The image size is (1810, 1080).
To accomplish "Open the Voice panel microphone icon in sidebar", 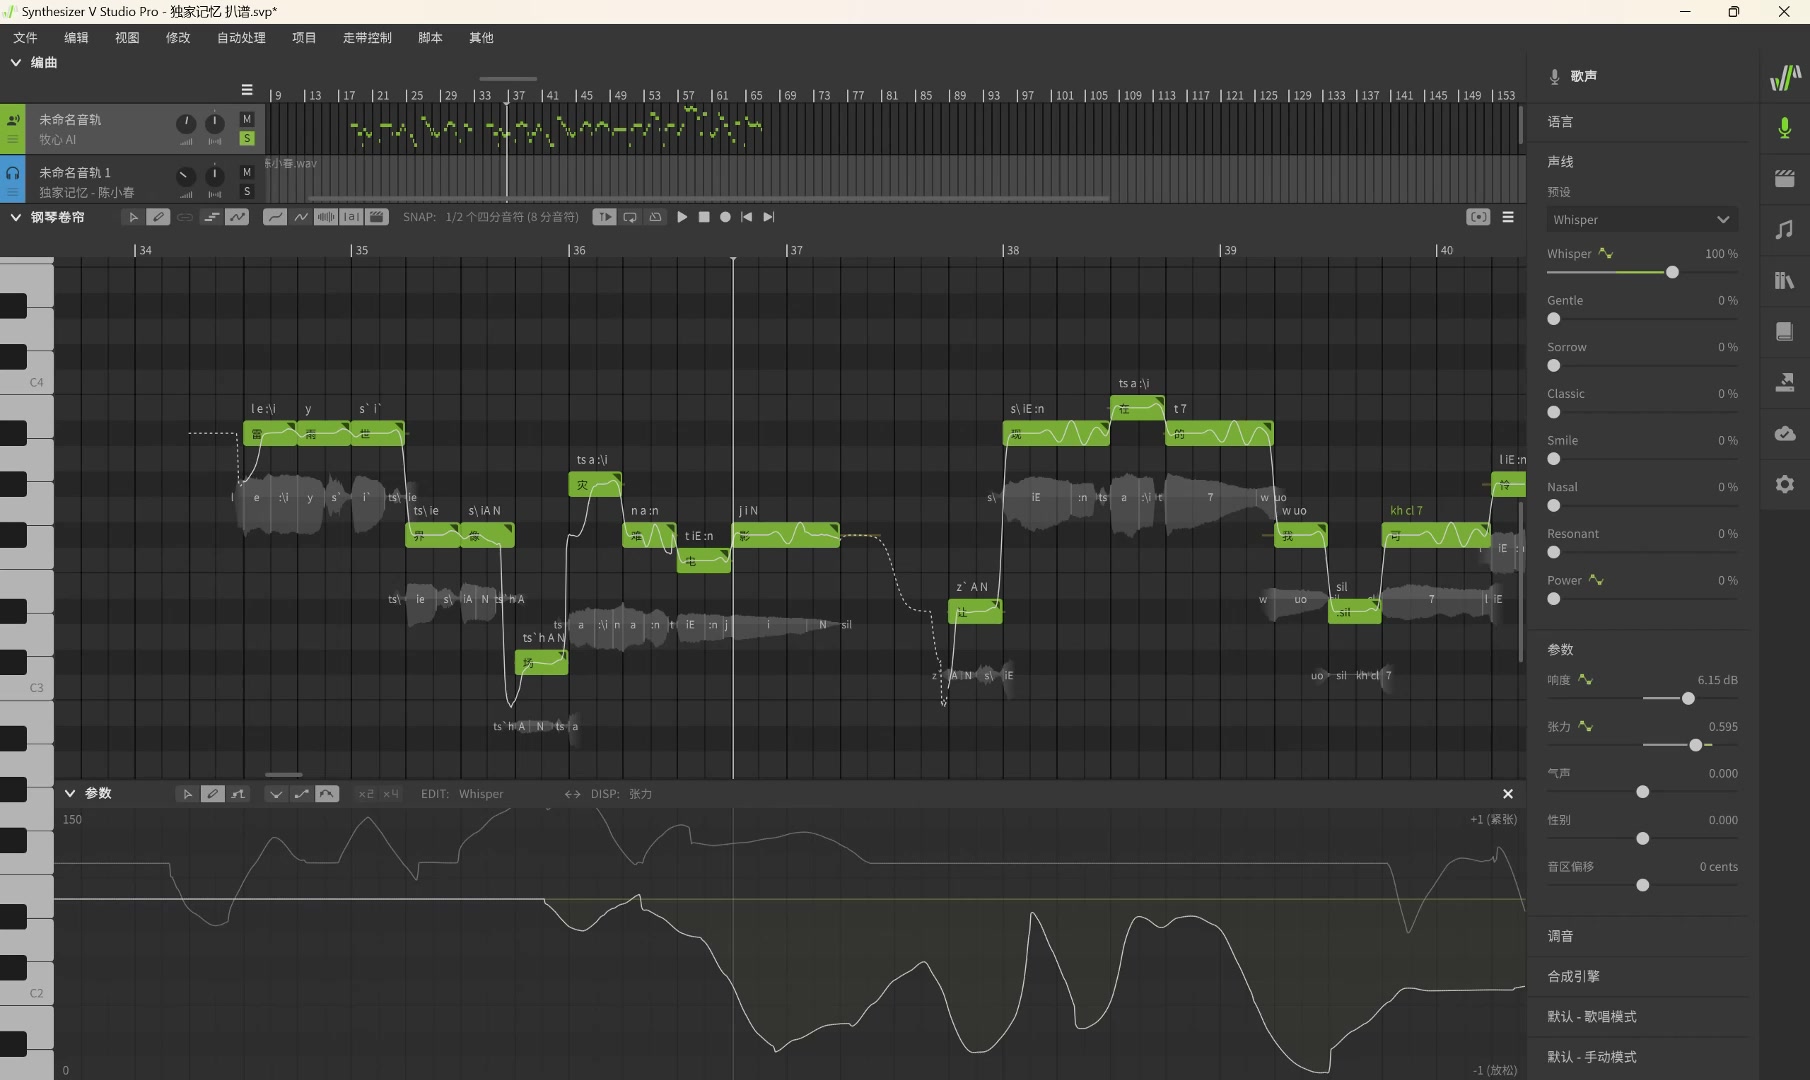I will tap(1784, 128).
